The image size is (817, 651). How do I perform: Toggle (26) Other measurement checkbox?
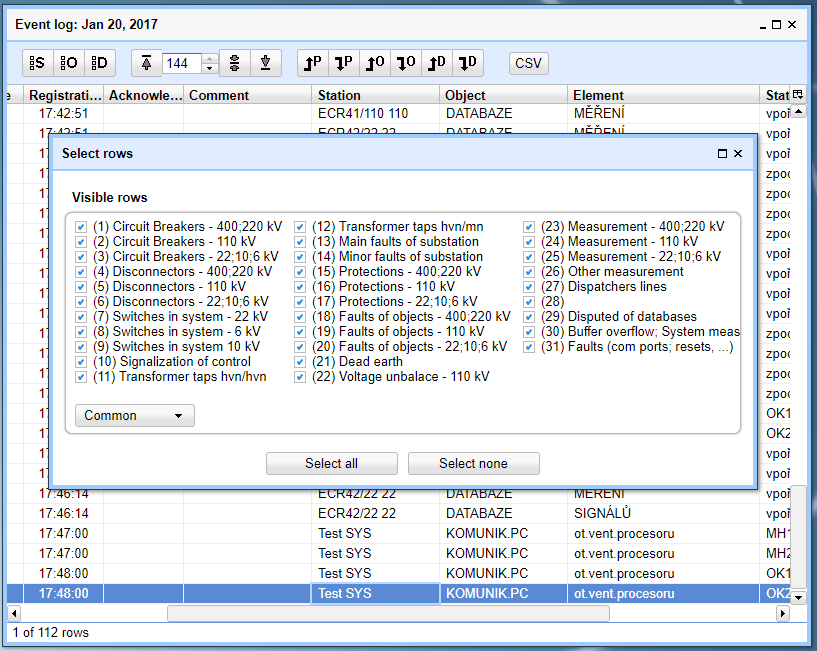529,272
